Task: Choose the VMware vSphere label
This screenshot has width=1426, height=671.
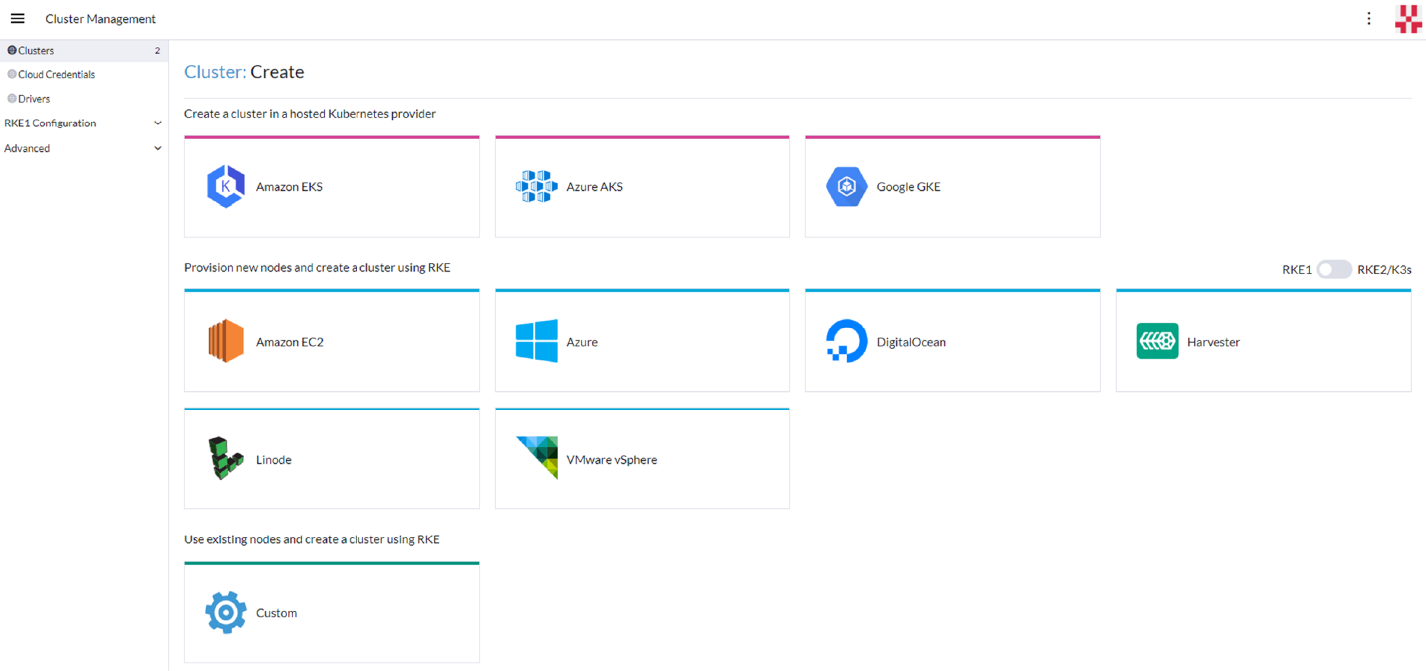Action: (612, 460)
